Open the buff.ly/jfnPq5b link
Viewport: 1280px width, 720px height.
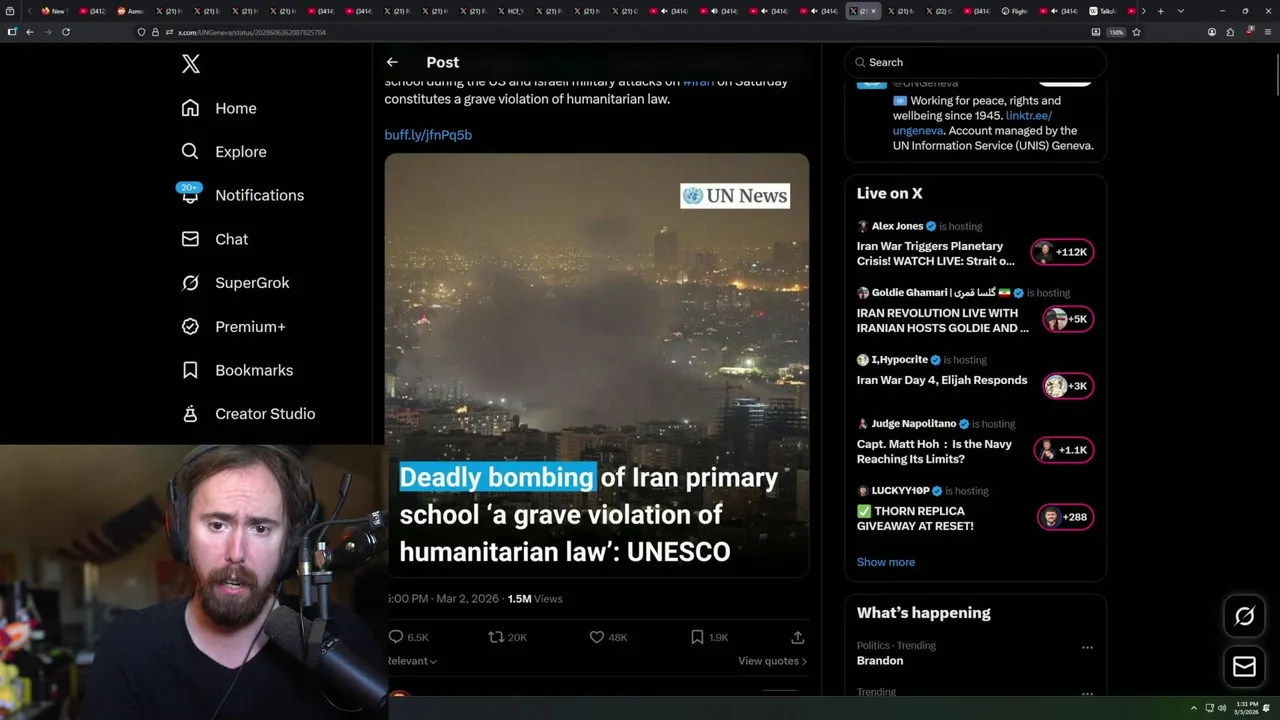click(x=428, y=135)
